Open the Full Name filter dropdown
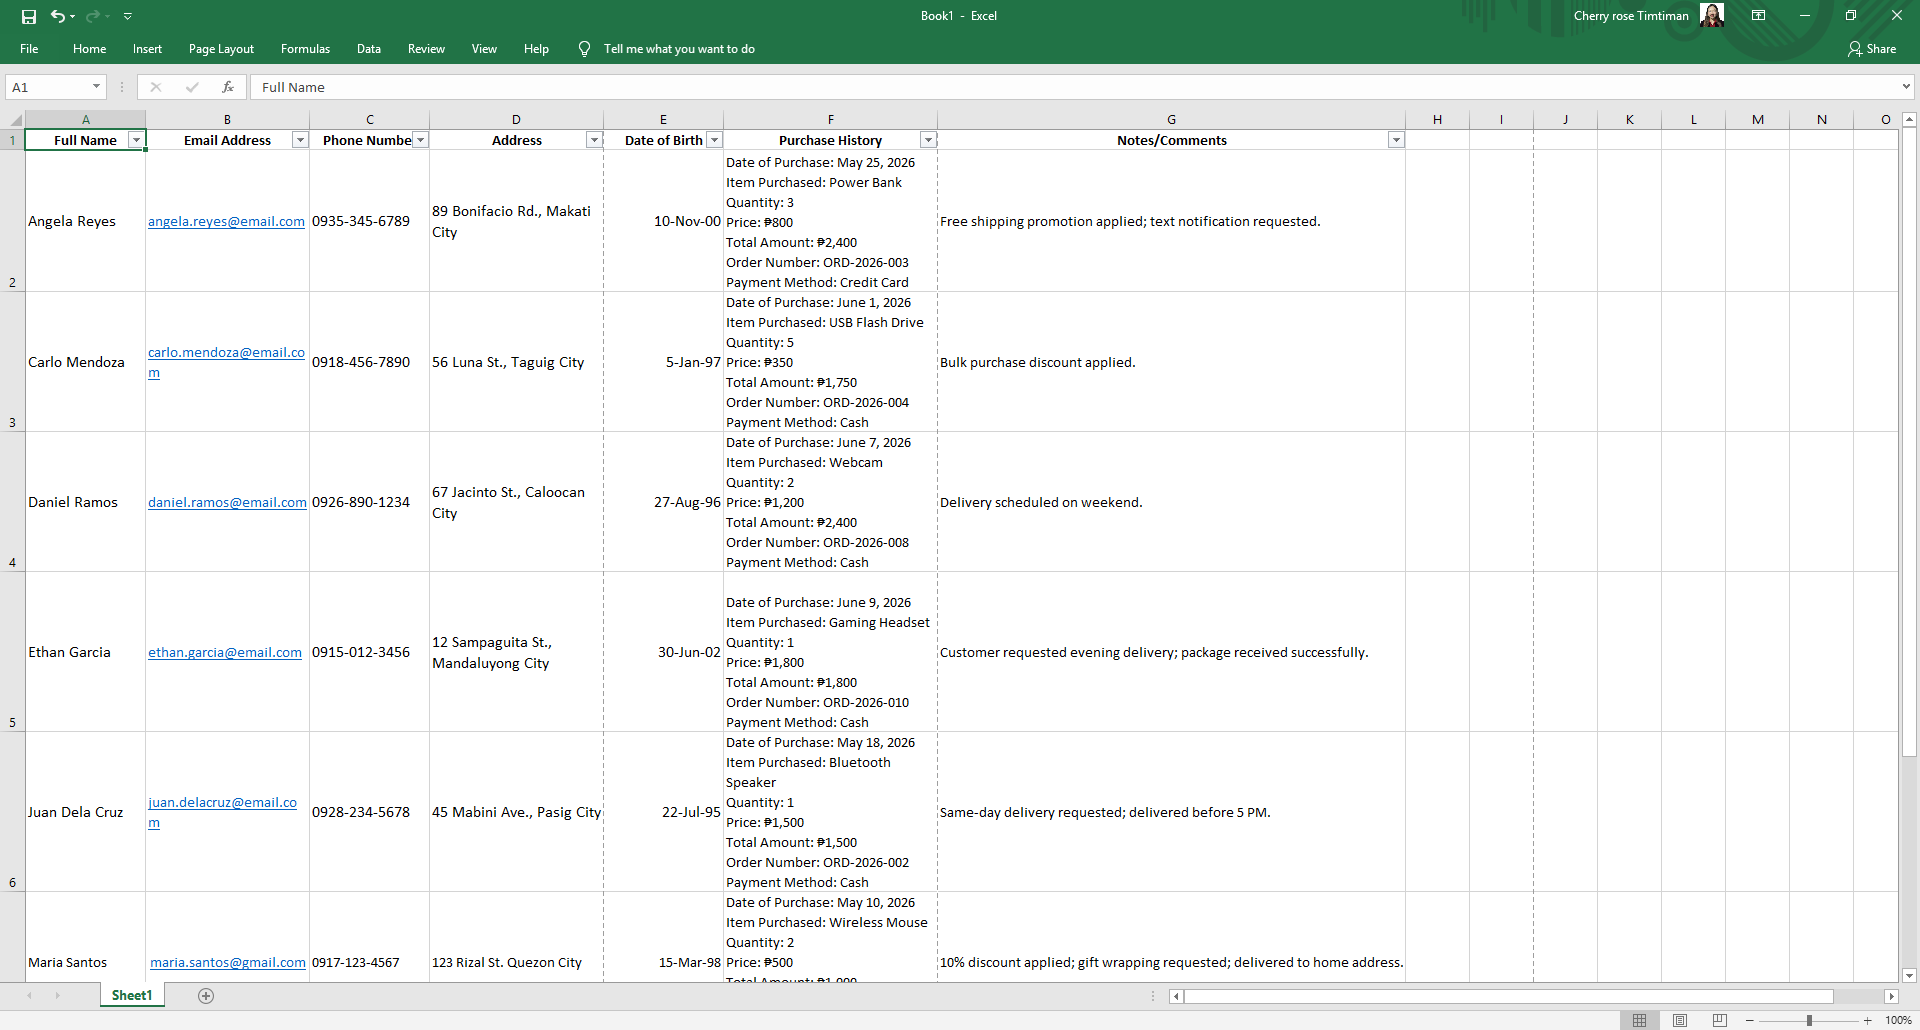 [x=136, y=140]
